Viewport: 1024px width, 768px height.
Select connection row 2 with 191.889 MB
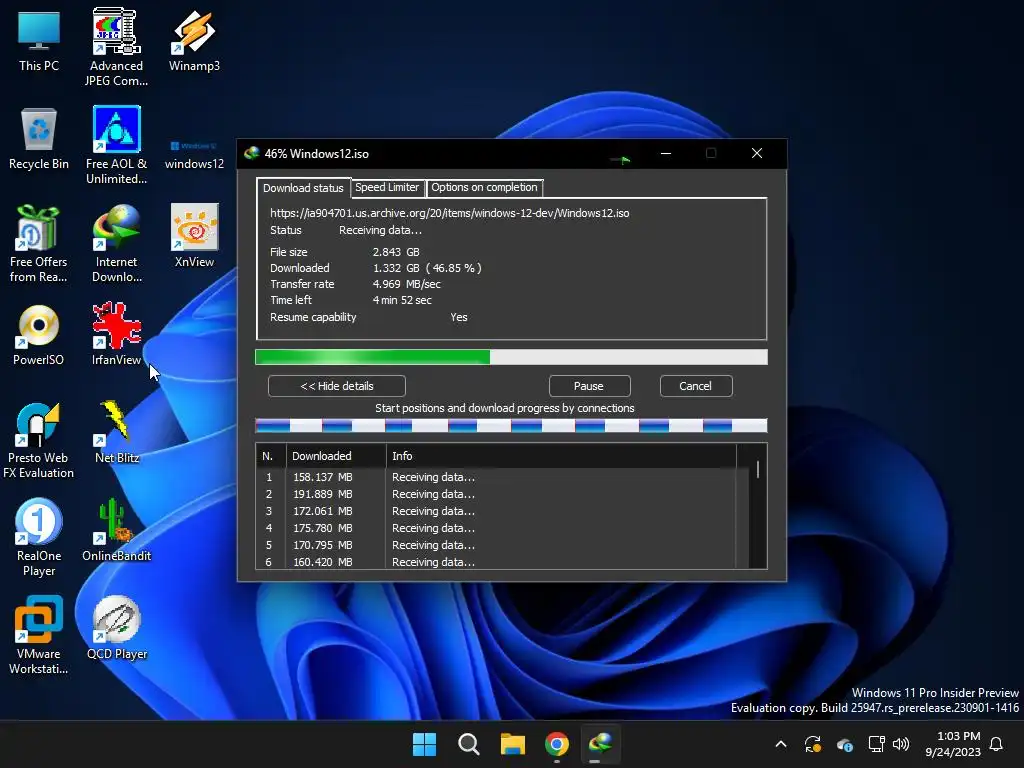pos(496,494)
